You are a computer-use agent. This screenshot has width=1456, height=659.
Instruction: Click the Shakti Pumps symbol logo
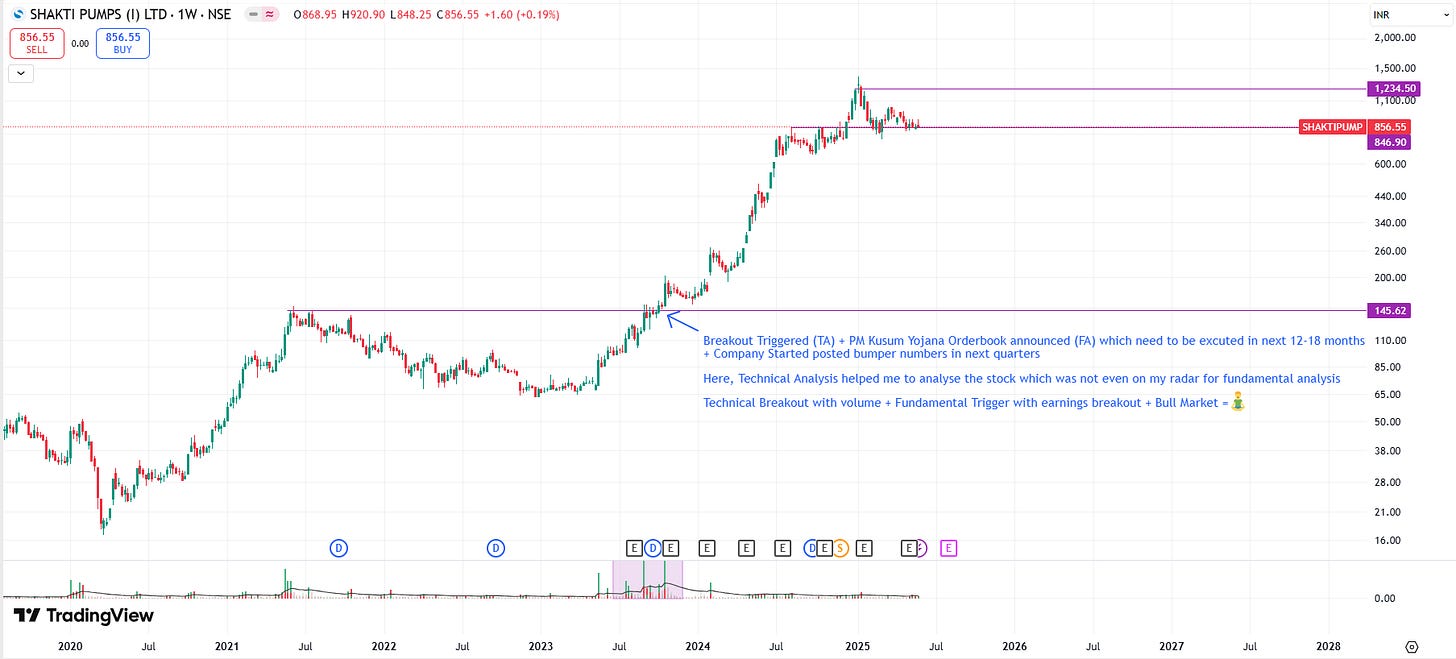tap(18, 15)
